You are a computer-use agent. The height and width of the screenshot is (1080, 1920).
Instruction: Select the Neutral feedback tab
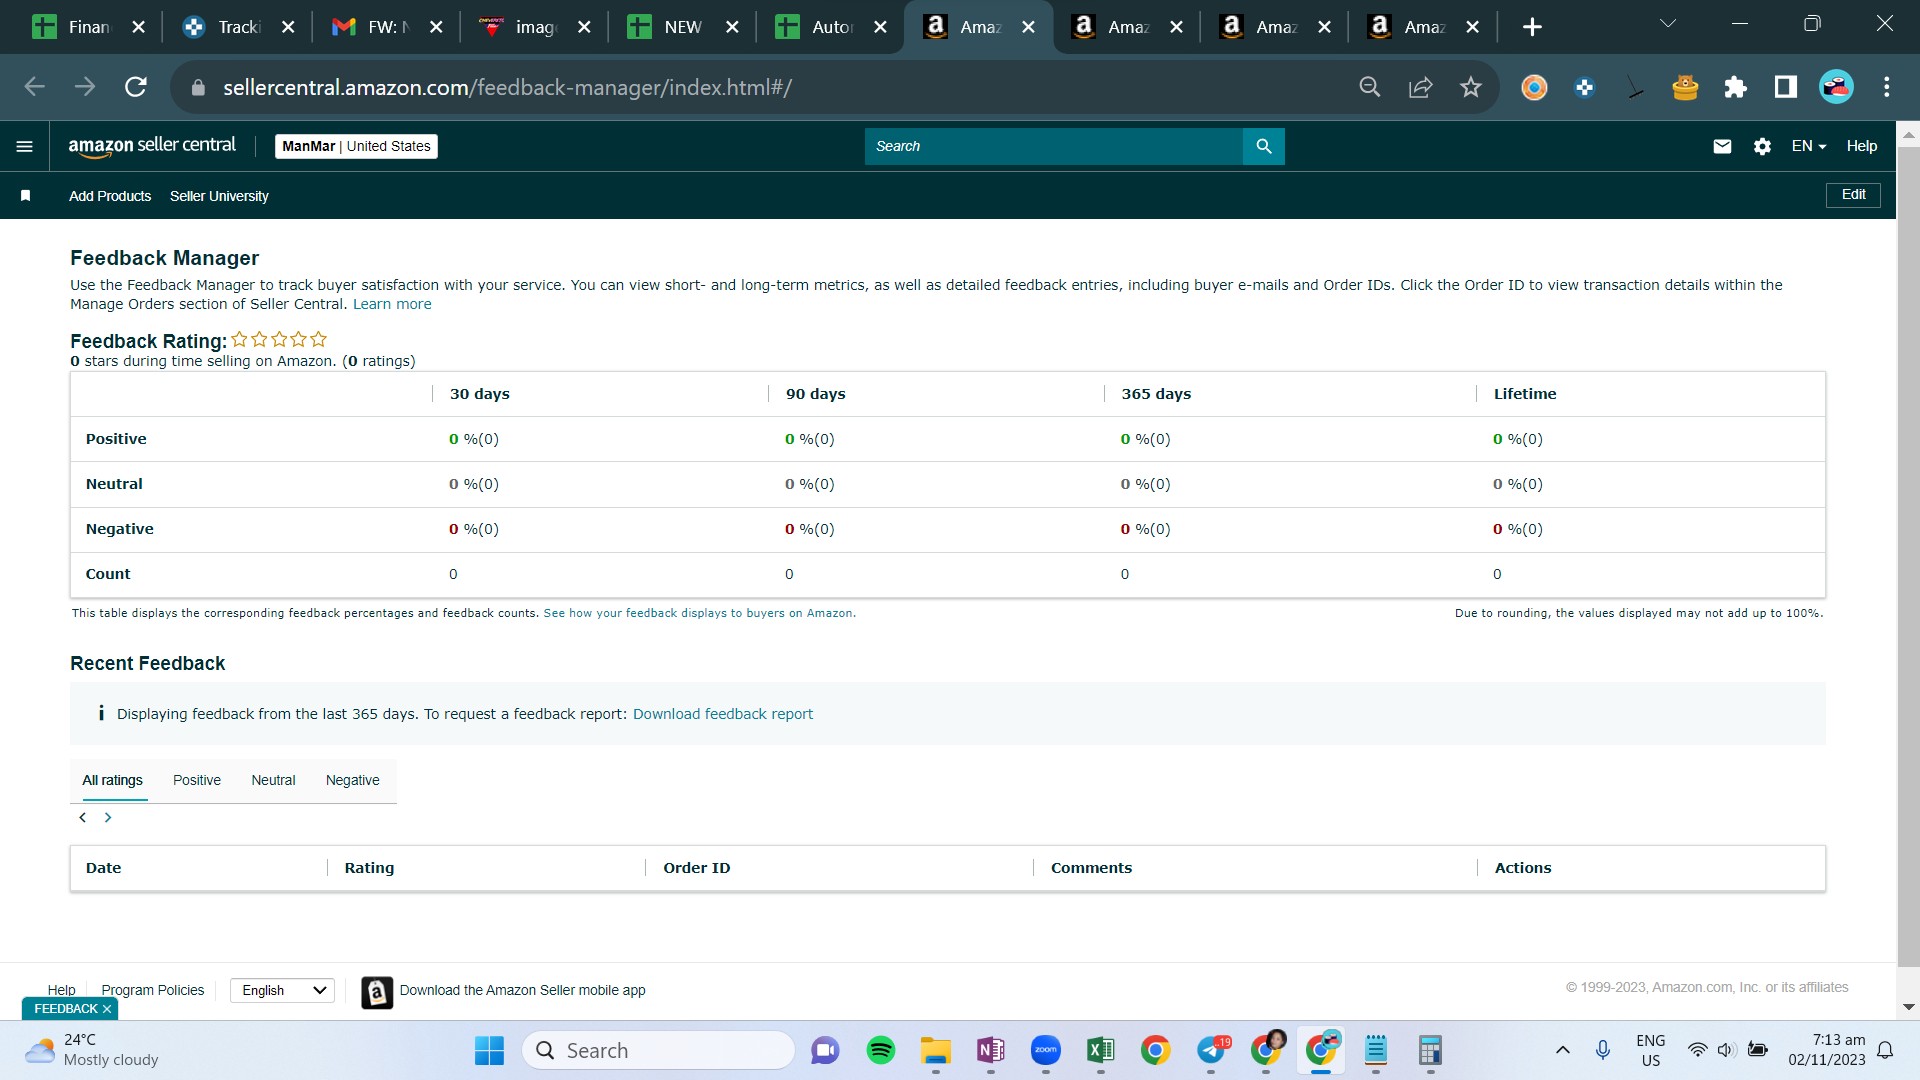point(273,780)
